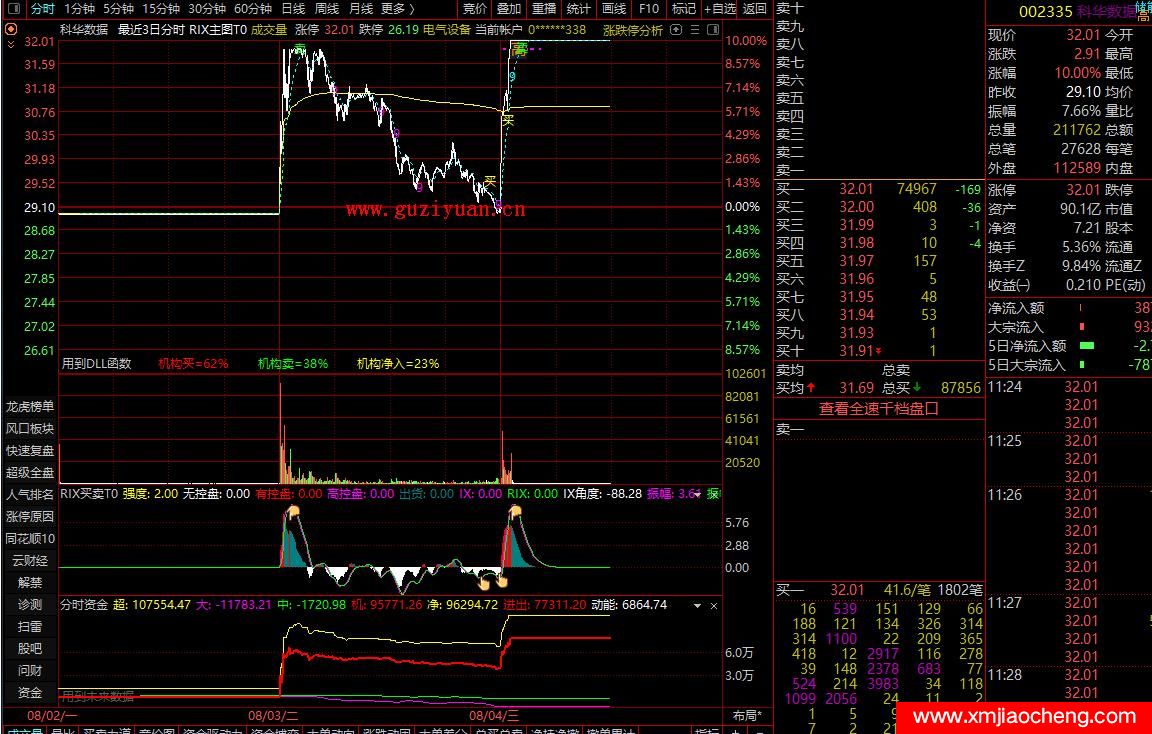Open F10 company information
The width and height of the screenshot is (1152, 734).
pyautogui.click(x=648, y=9)
